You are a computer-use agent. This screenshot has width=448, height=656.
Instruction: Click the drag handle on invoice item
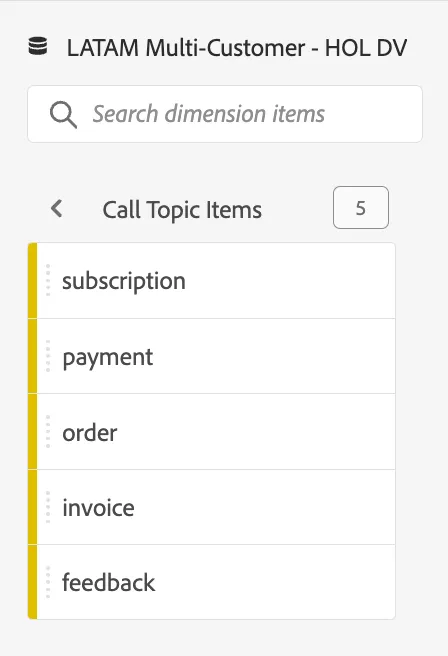tap(48, 507)
